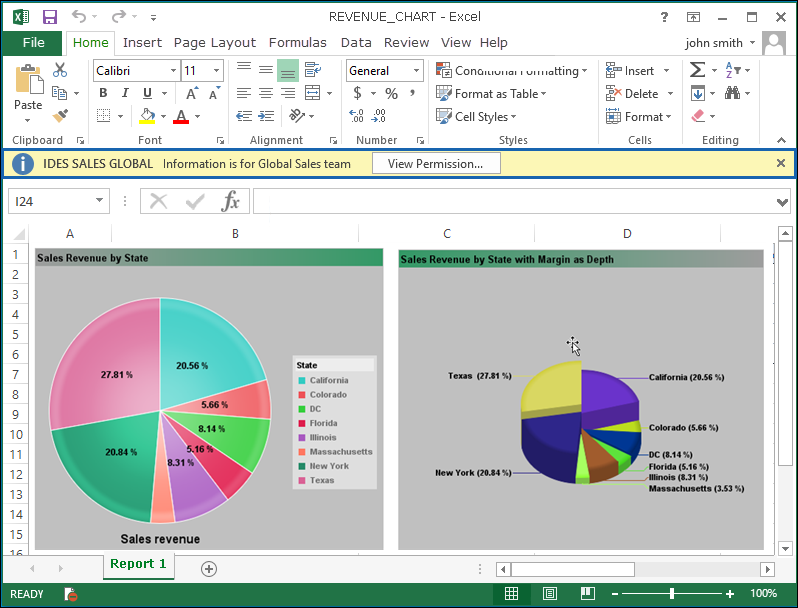Click the macro recording status bar icon
Image resolution: width=798 pixels, height=608 pixels.
[x=70, y=594]
